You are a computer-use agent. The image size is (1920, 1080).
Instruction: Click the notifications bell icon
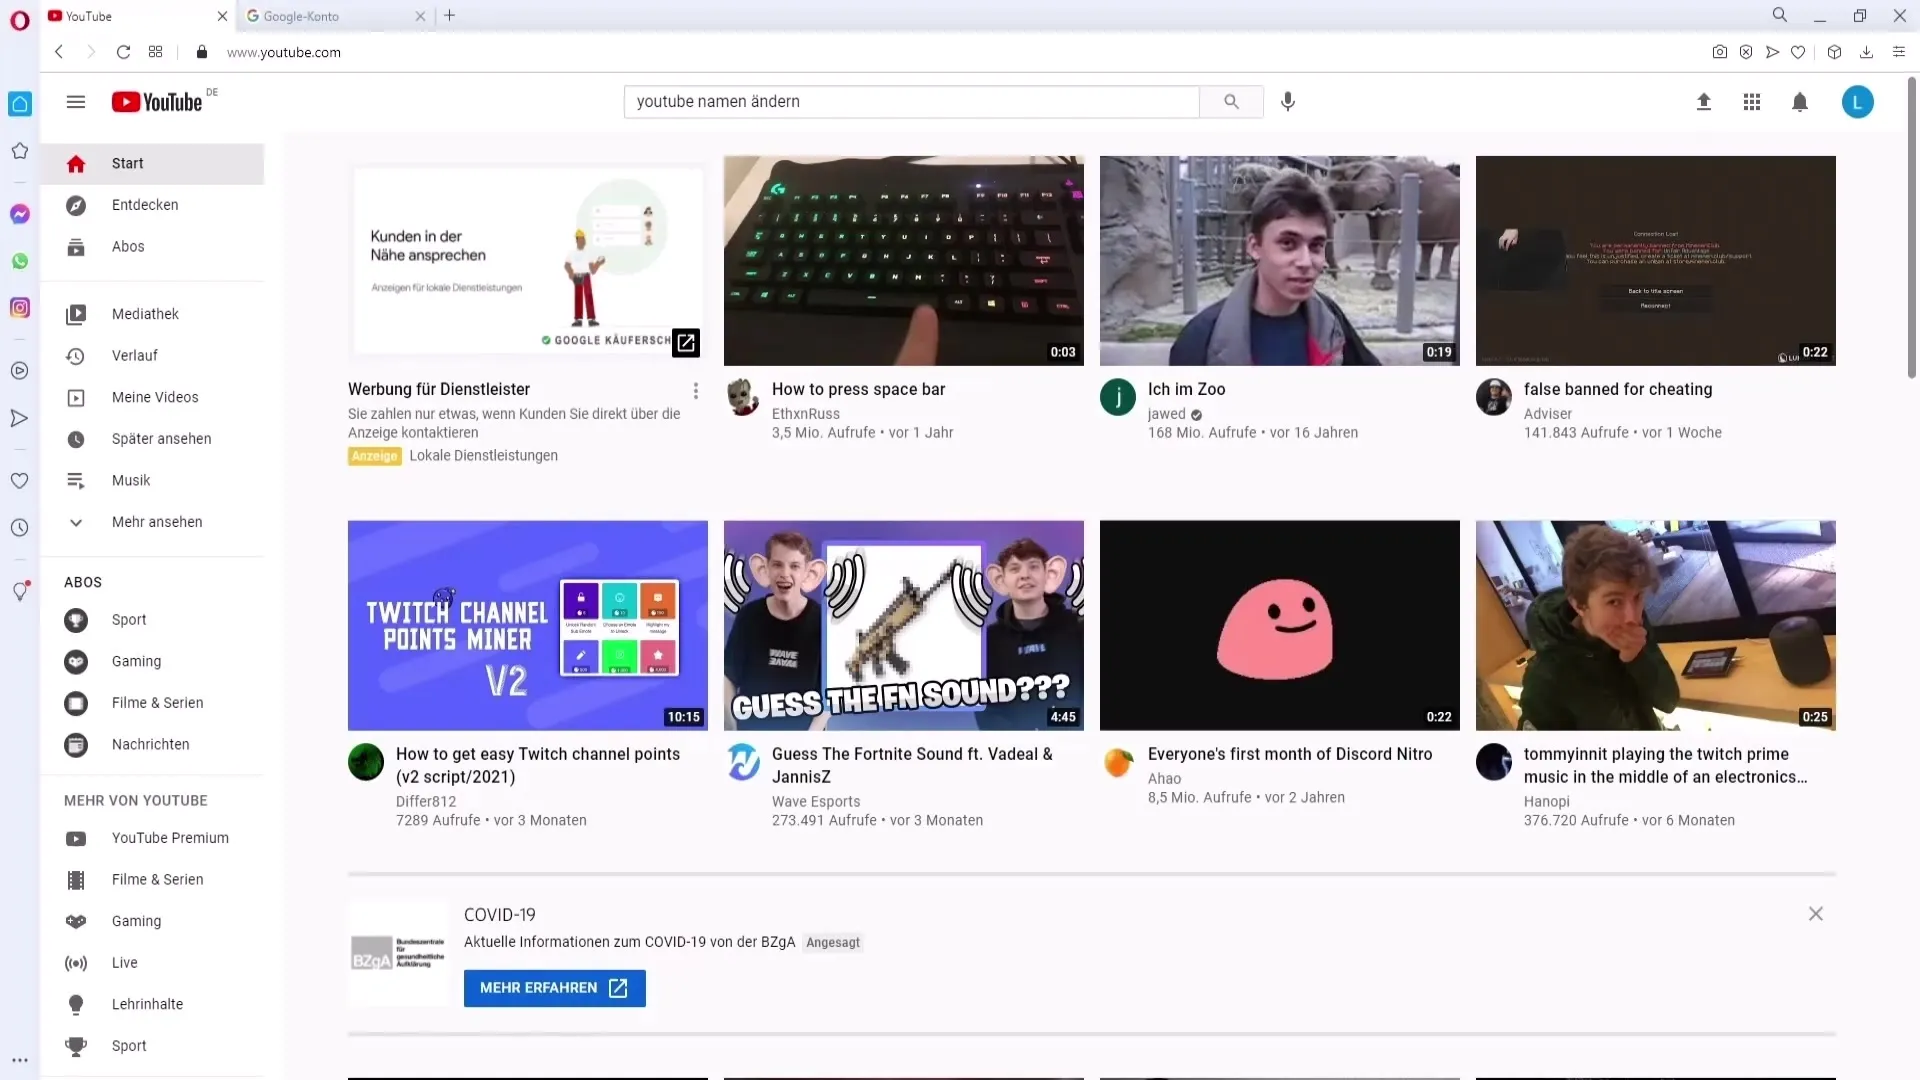coord(1800,102)
